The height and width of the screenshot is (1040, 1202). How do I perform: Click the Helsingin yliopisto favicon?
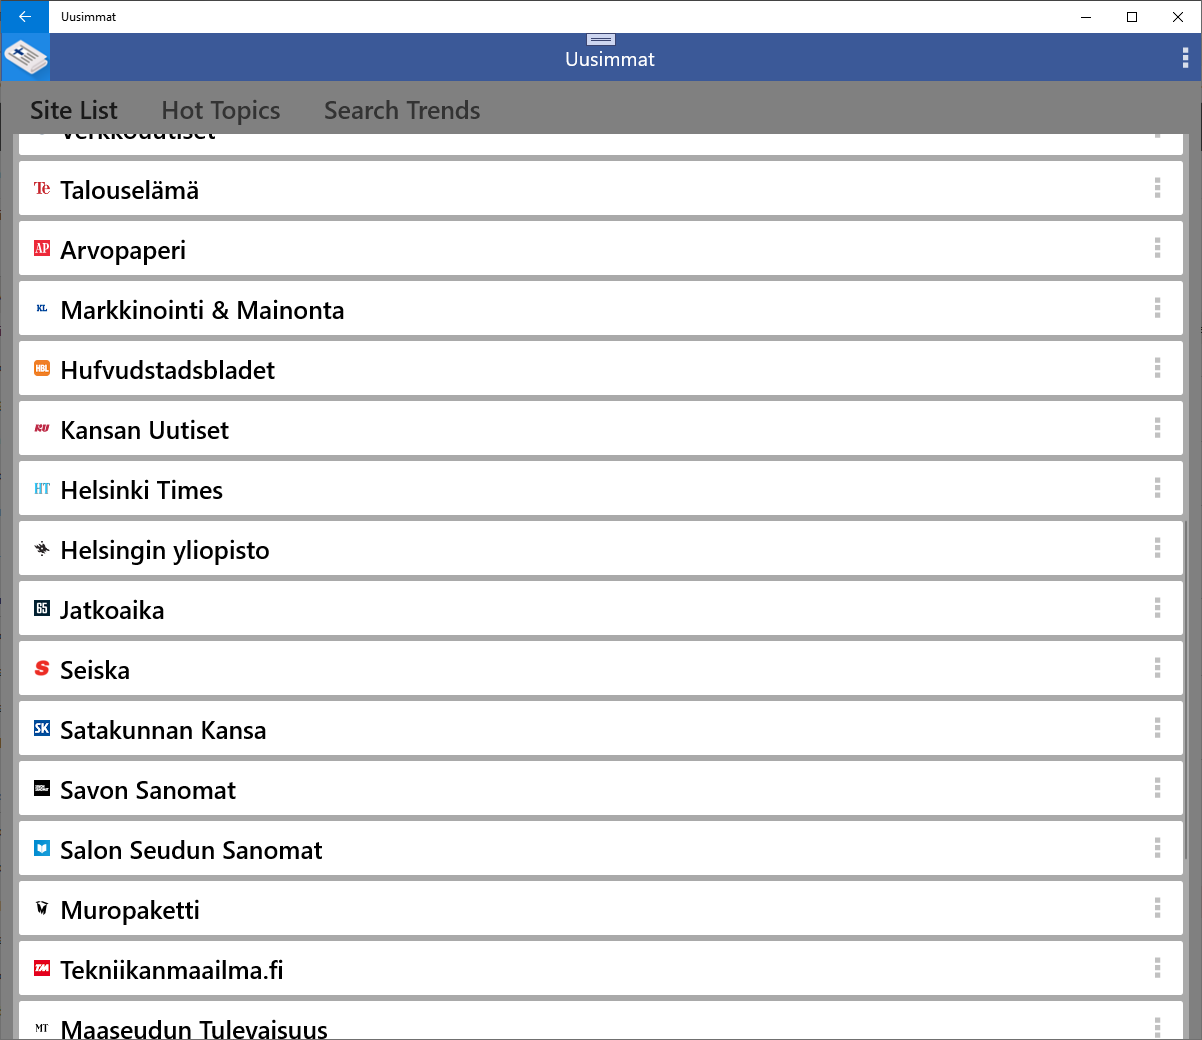(42, 548)
